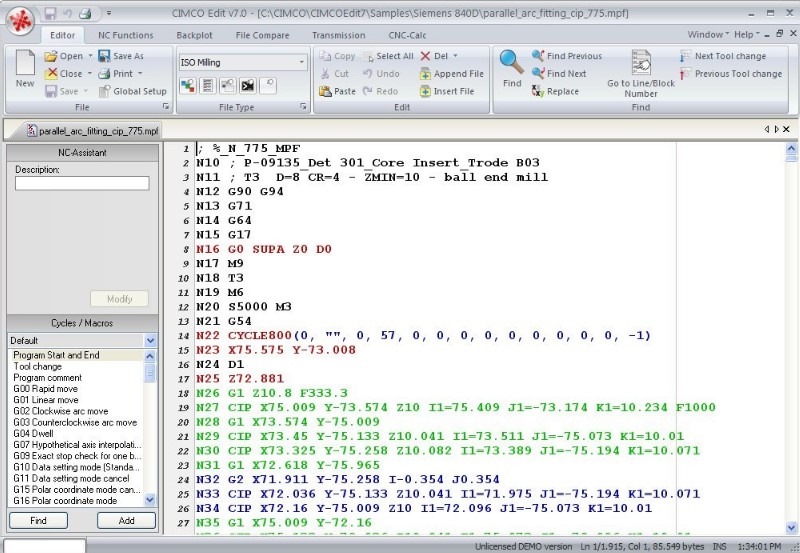
Task: Click Go to Line/Block Number
Action: [x=641, y=74]
